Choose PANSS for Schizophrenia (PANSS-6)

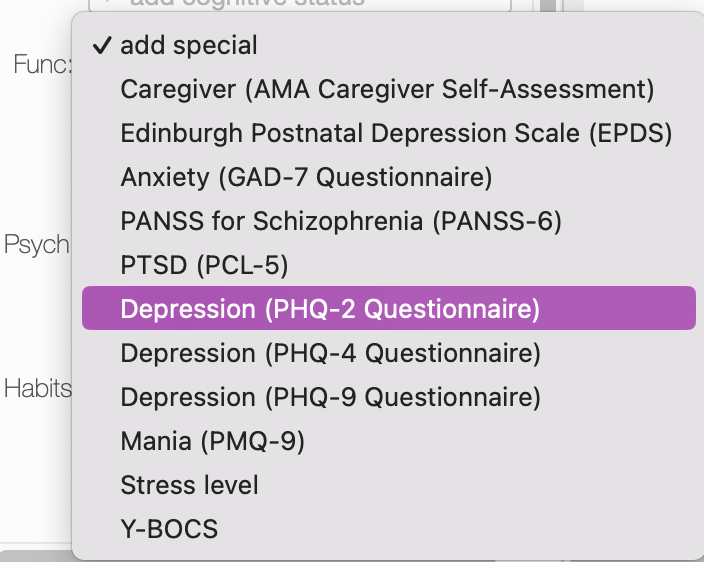341,221
